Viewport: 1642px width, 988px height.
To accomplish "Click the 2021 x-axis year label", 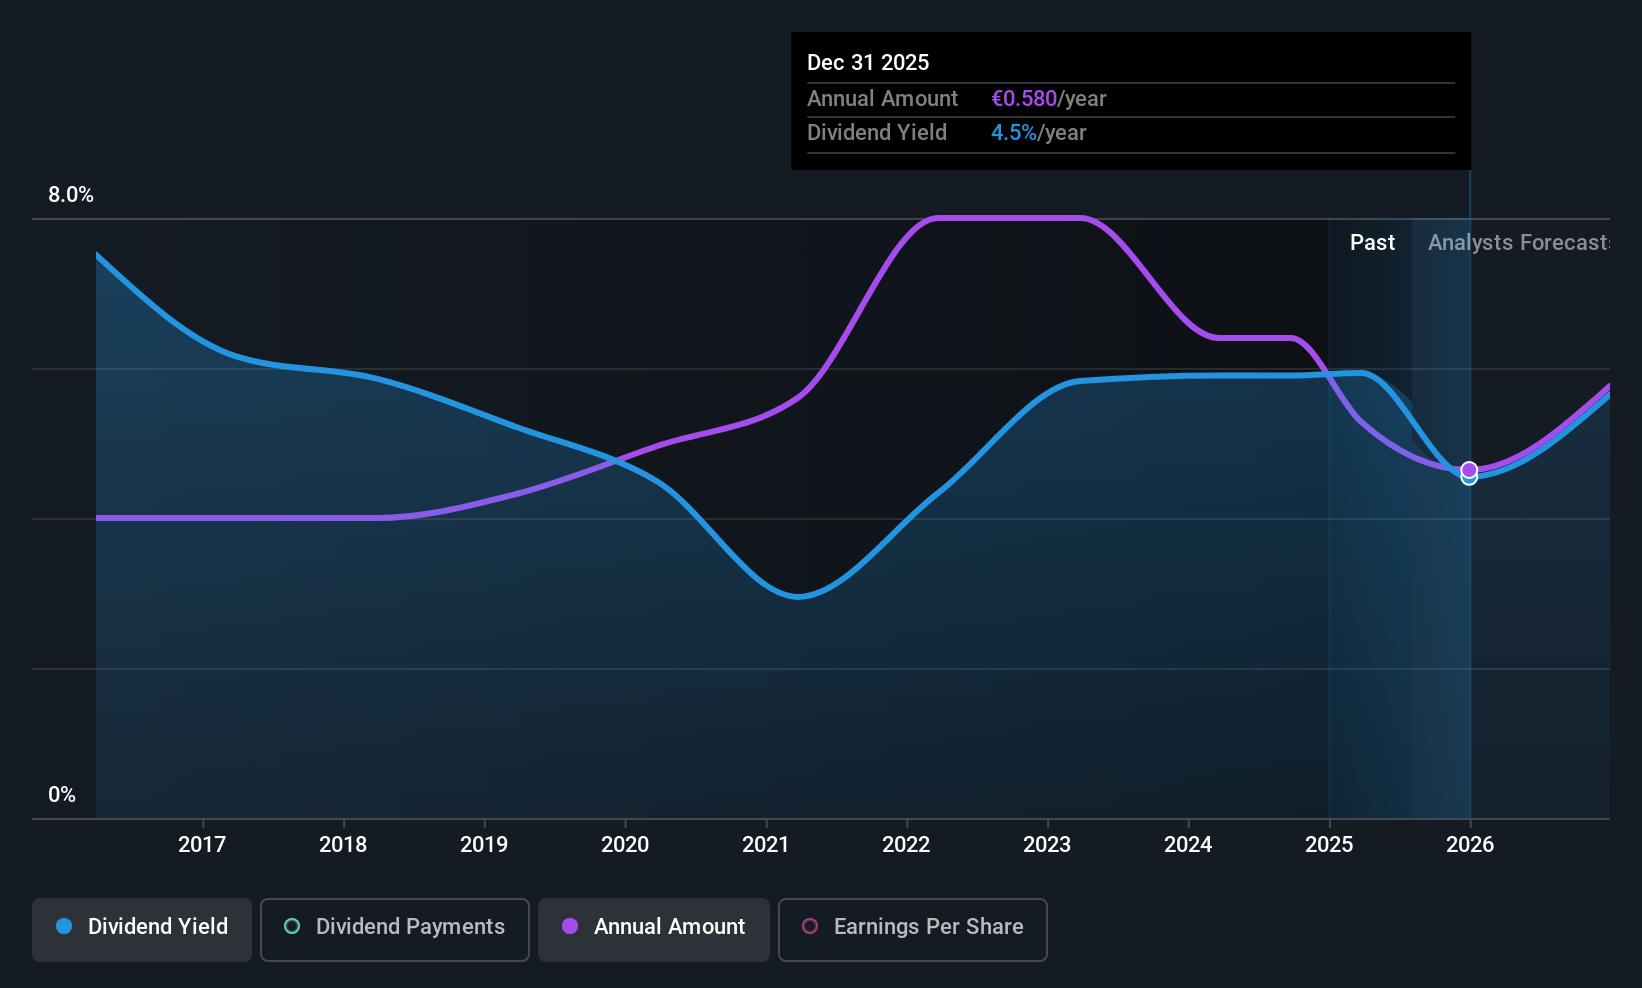I will point(766,845).
